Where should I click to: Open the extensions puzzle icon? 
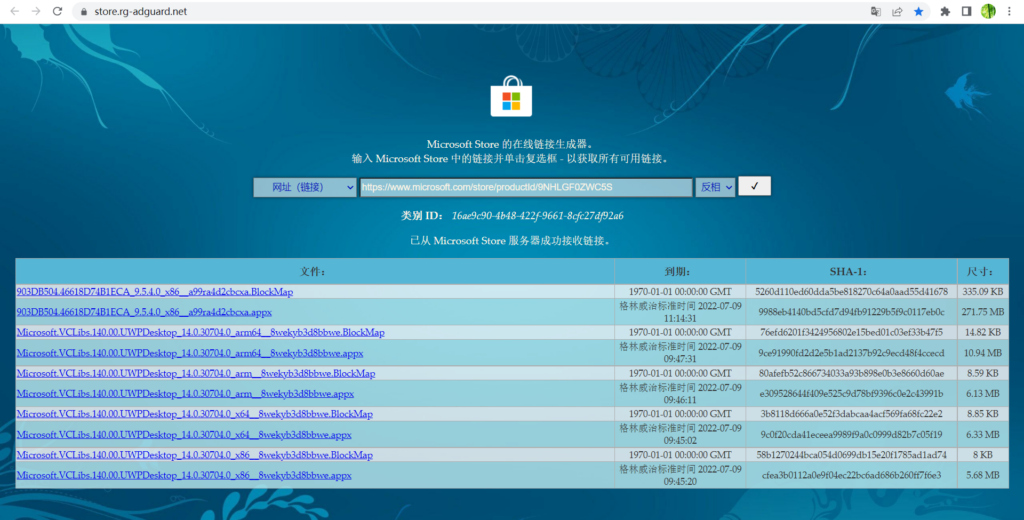[945, 11]
